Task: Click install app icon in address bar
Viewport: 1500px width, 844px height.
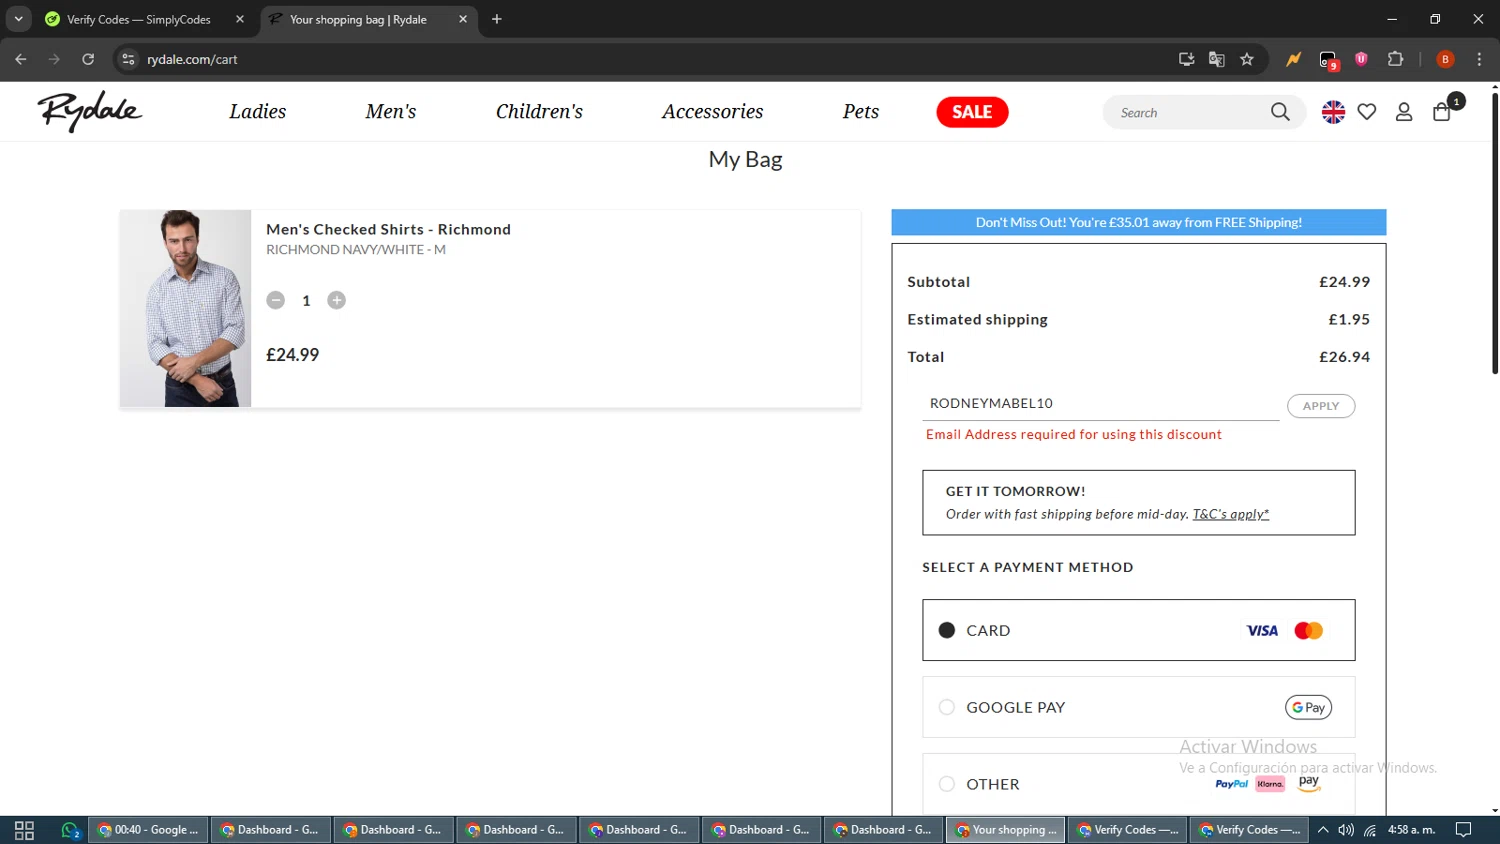Action: (1187, 59)
